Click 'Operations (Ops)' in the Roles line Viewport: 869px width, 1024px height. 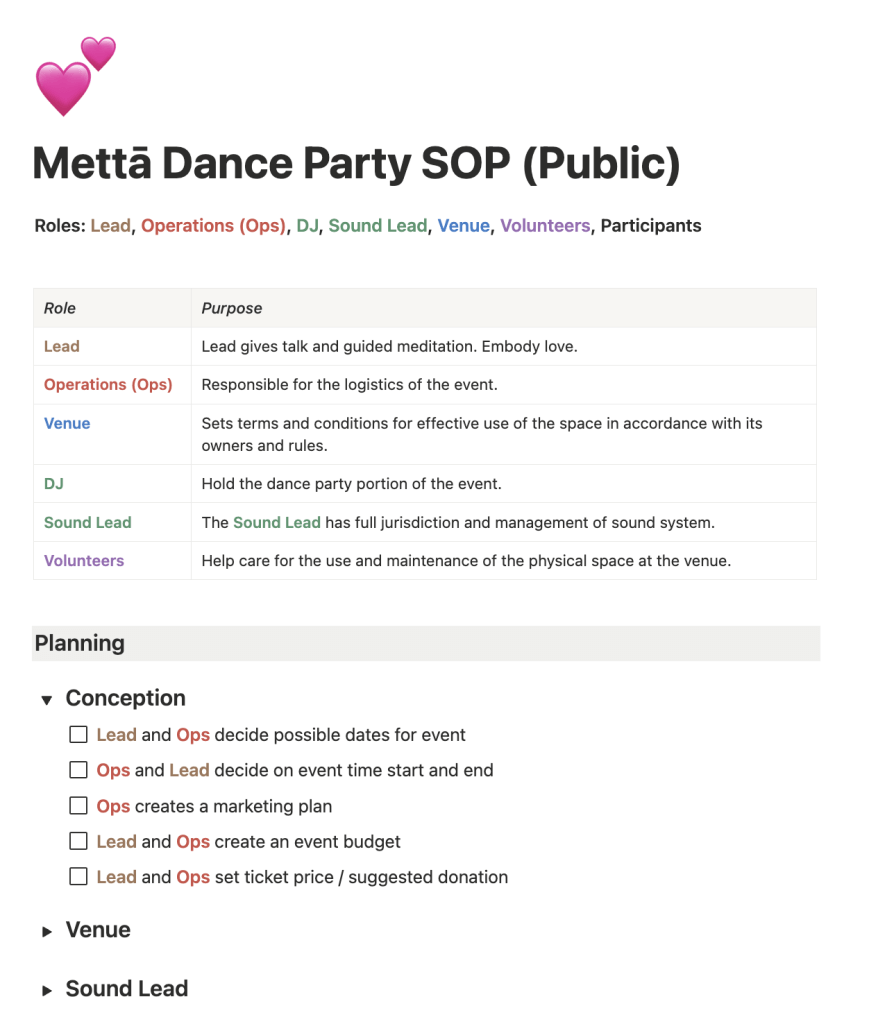(213, 226)
